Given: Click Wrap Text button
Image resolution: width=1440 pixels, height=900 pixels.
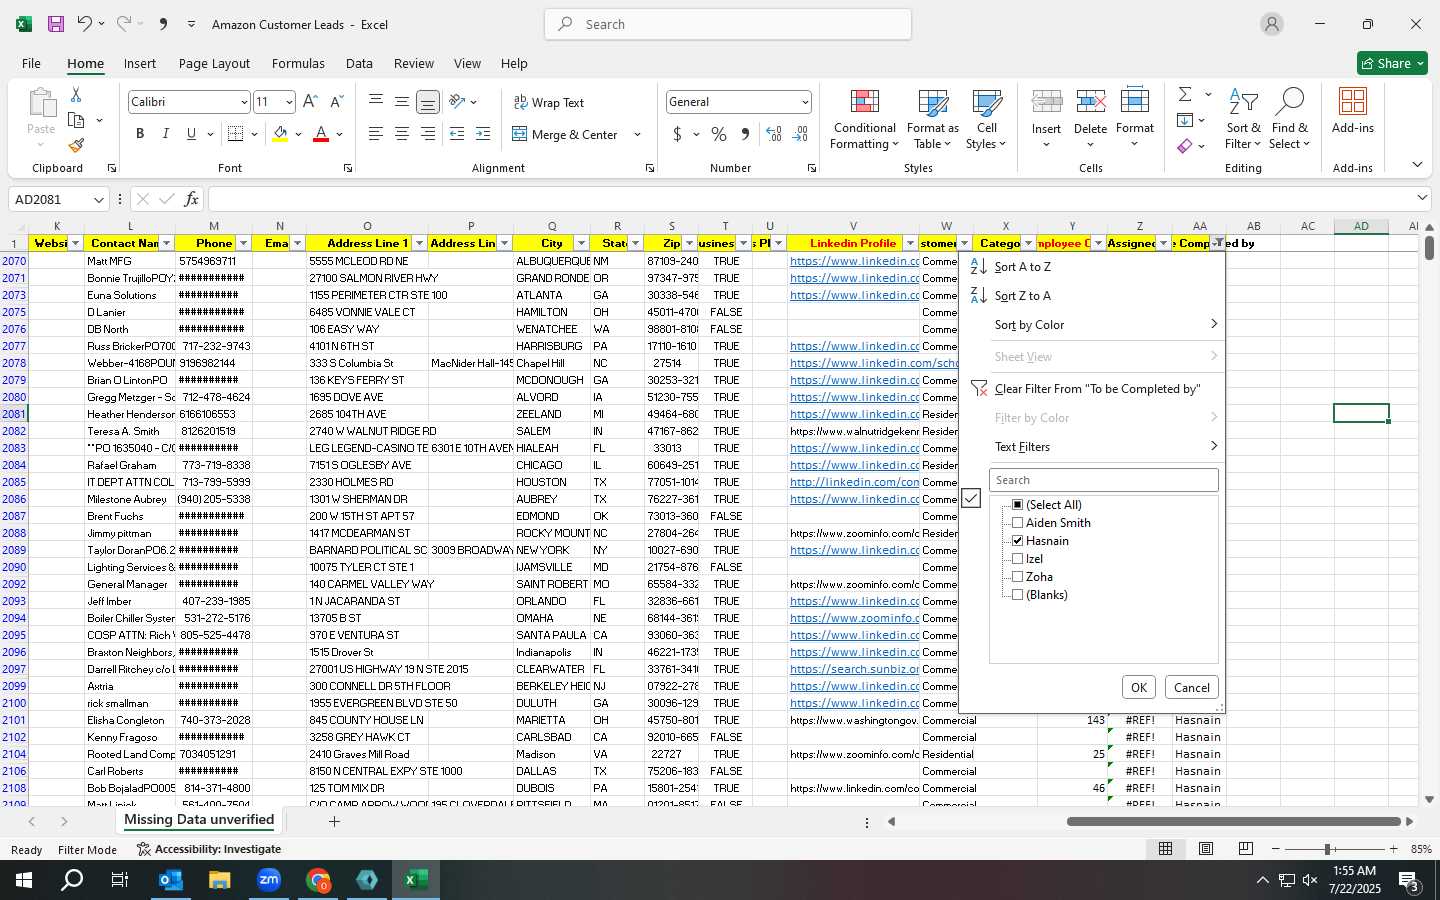Looking at the screenshot, I should [549, 102].
